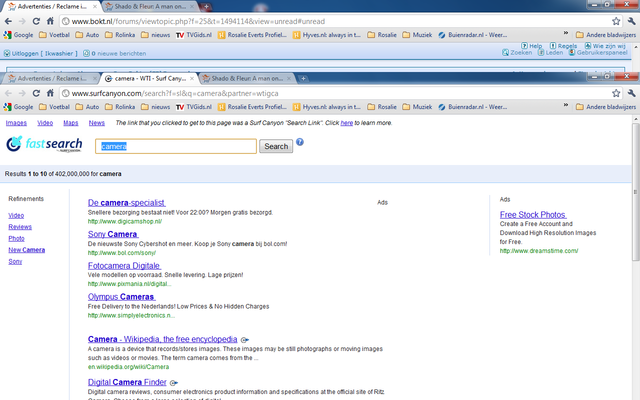
Task: Open wrench settings menu in front browser window
Action: click(631, 93)
